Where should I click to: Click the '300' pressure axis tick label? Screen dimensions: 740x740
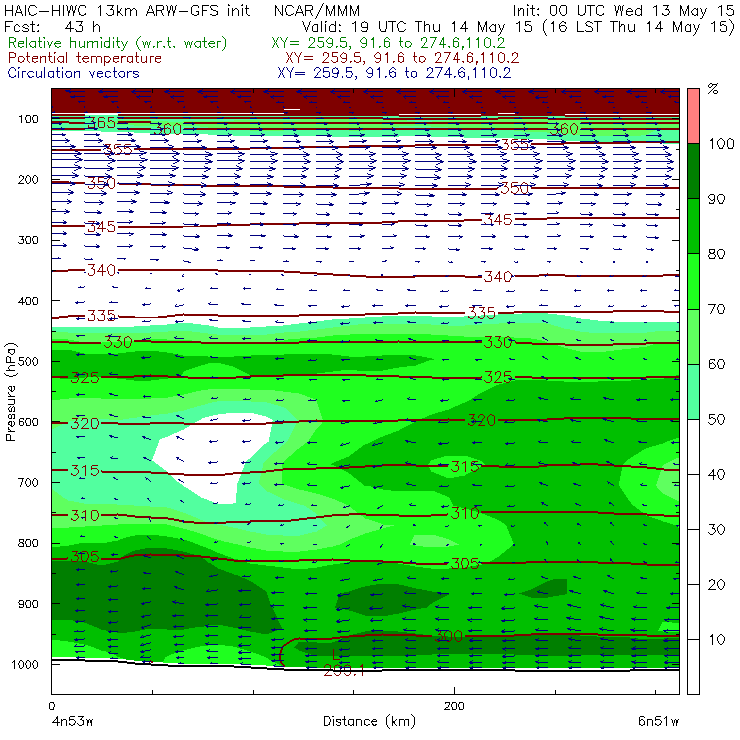(28, 240)
